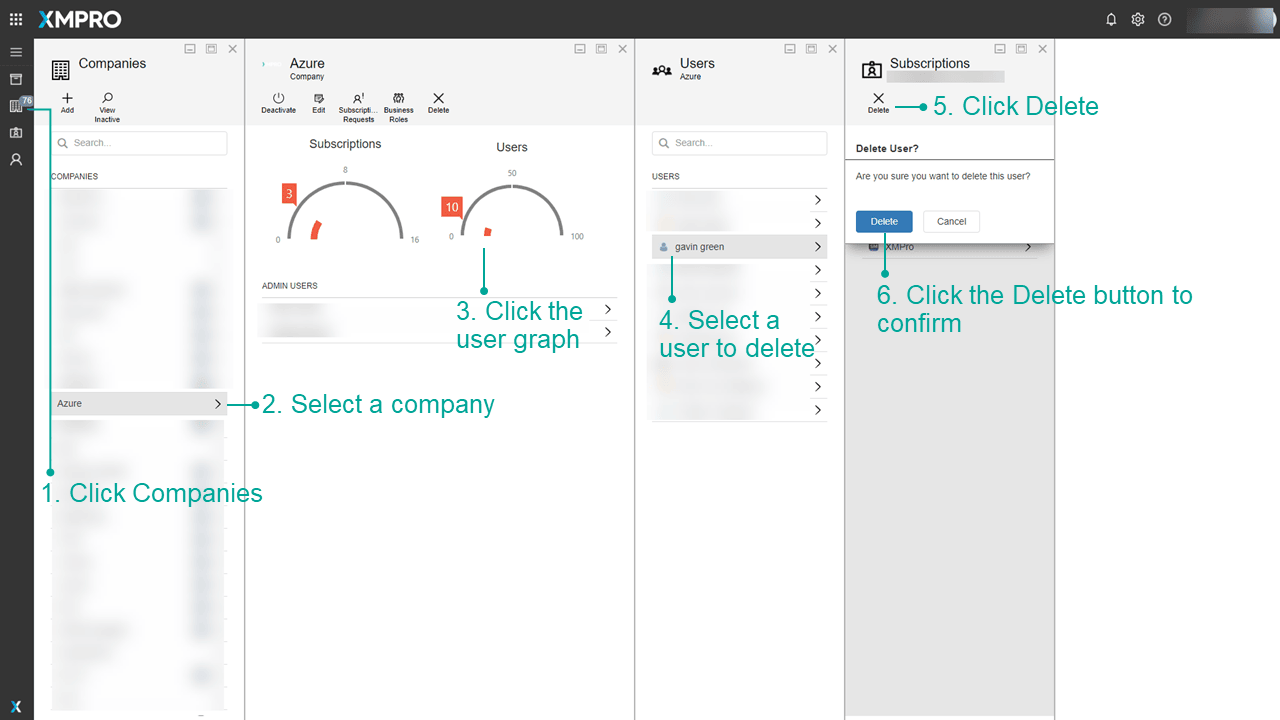The width and height of the screenshot is (1280, 720).
Task: Expand the left sidebar hamburger menu
Action: tap(16, 52)
